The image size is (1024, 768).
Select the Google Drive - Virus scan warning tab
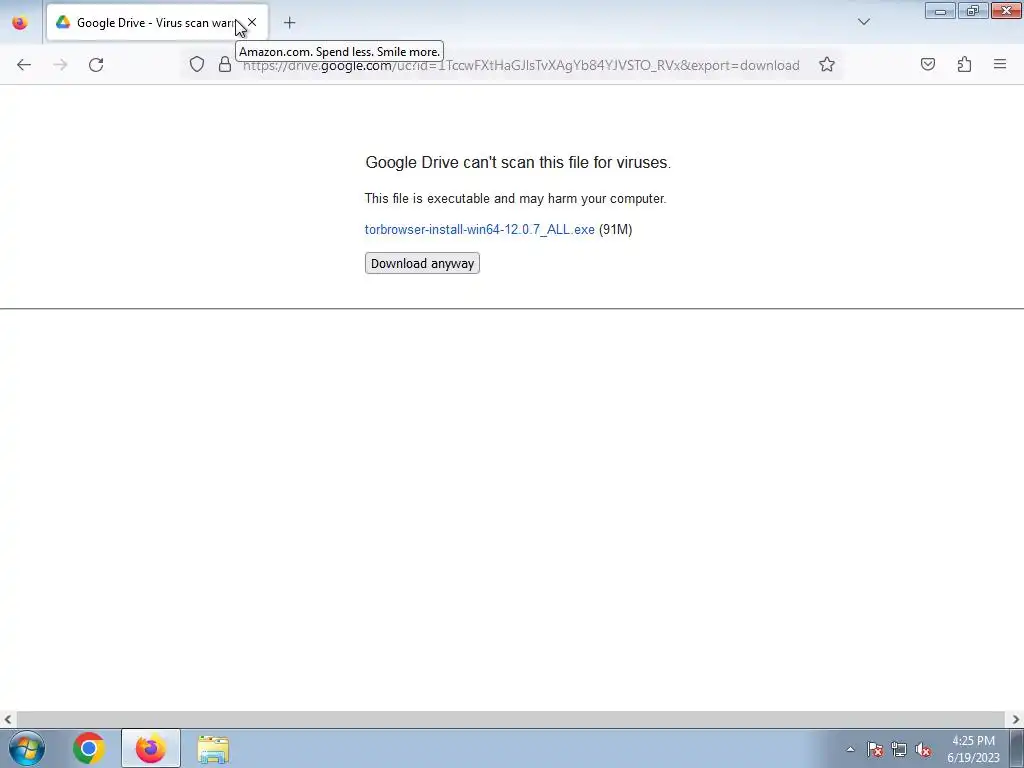[157, 22]
